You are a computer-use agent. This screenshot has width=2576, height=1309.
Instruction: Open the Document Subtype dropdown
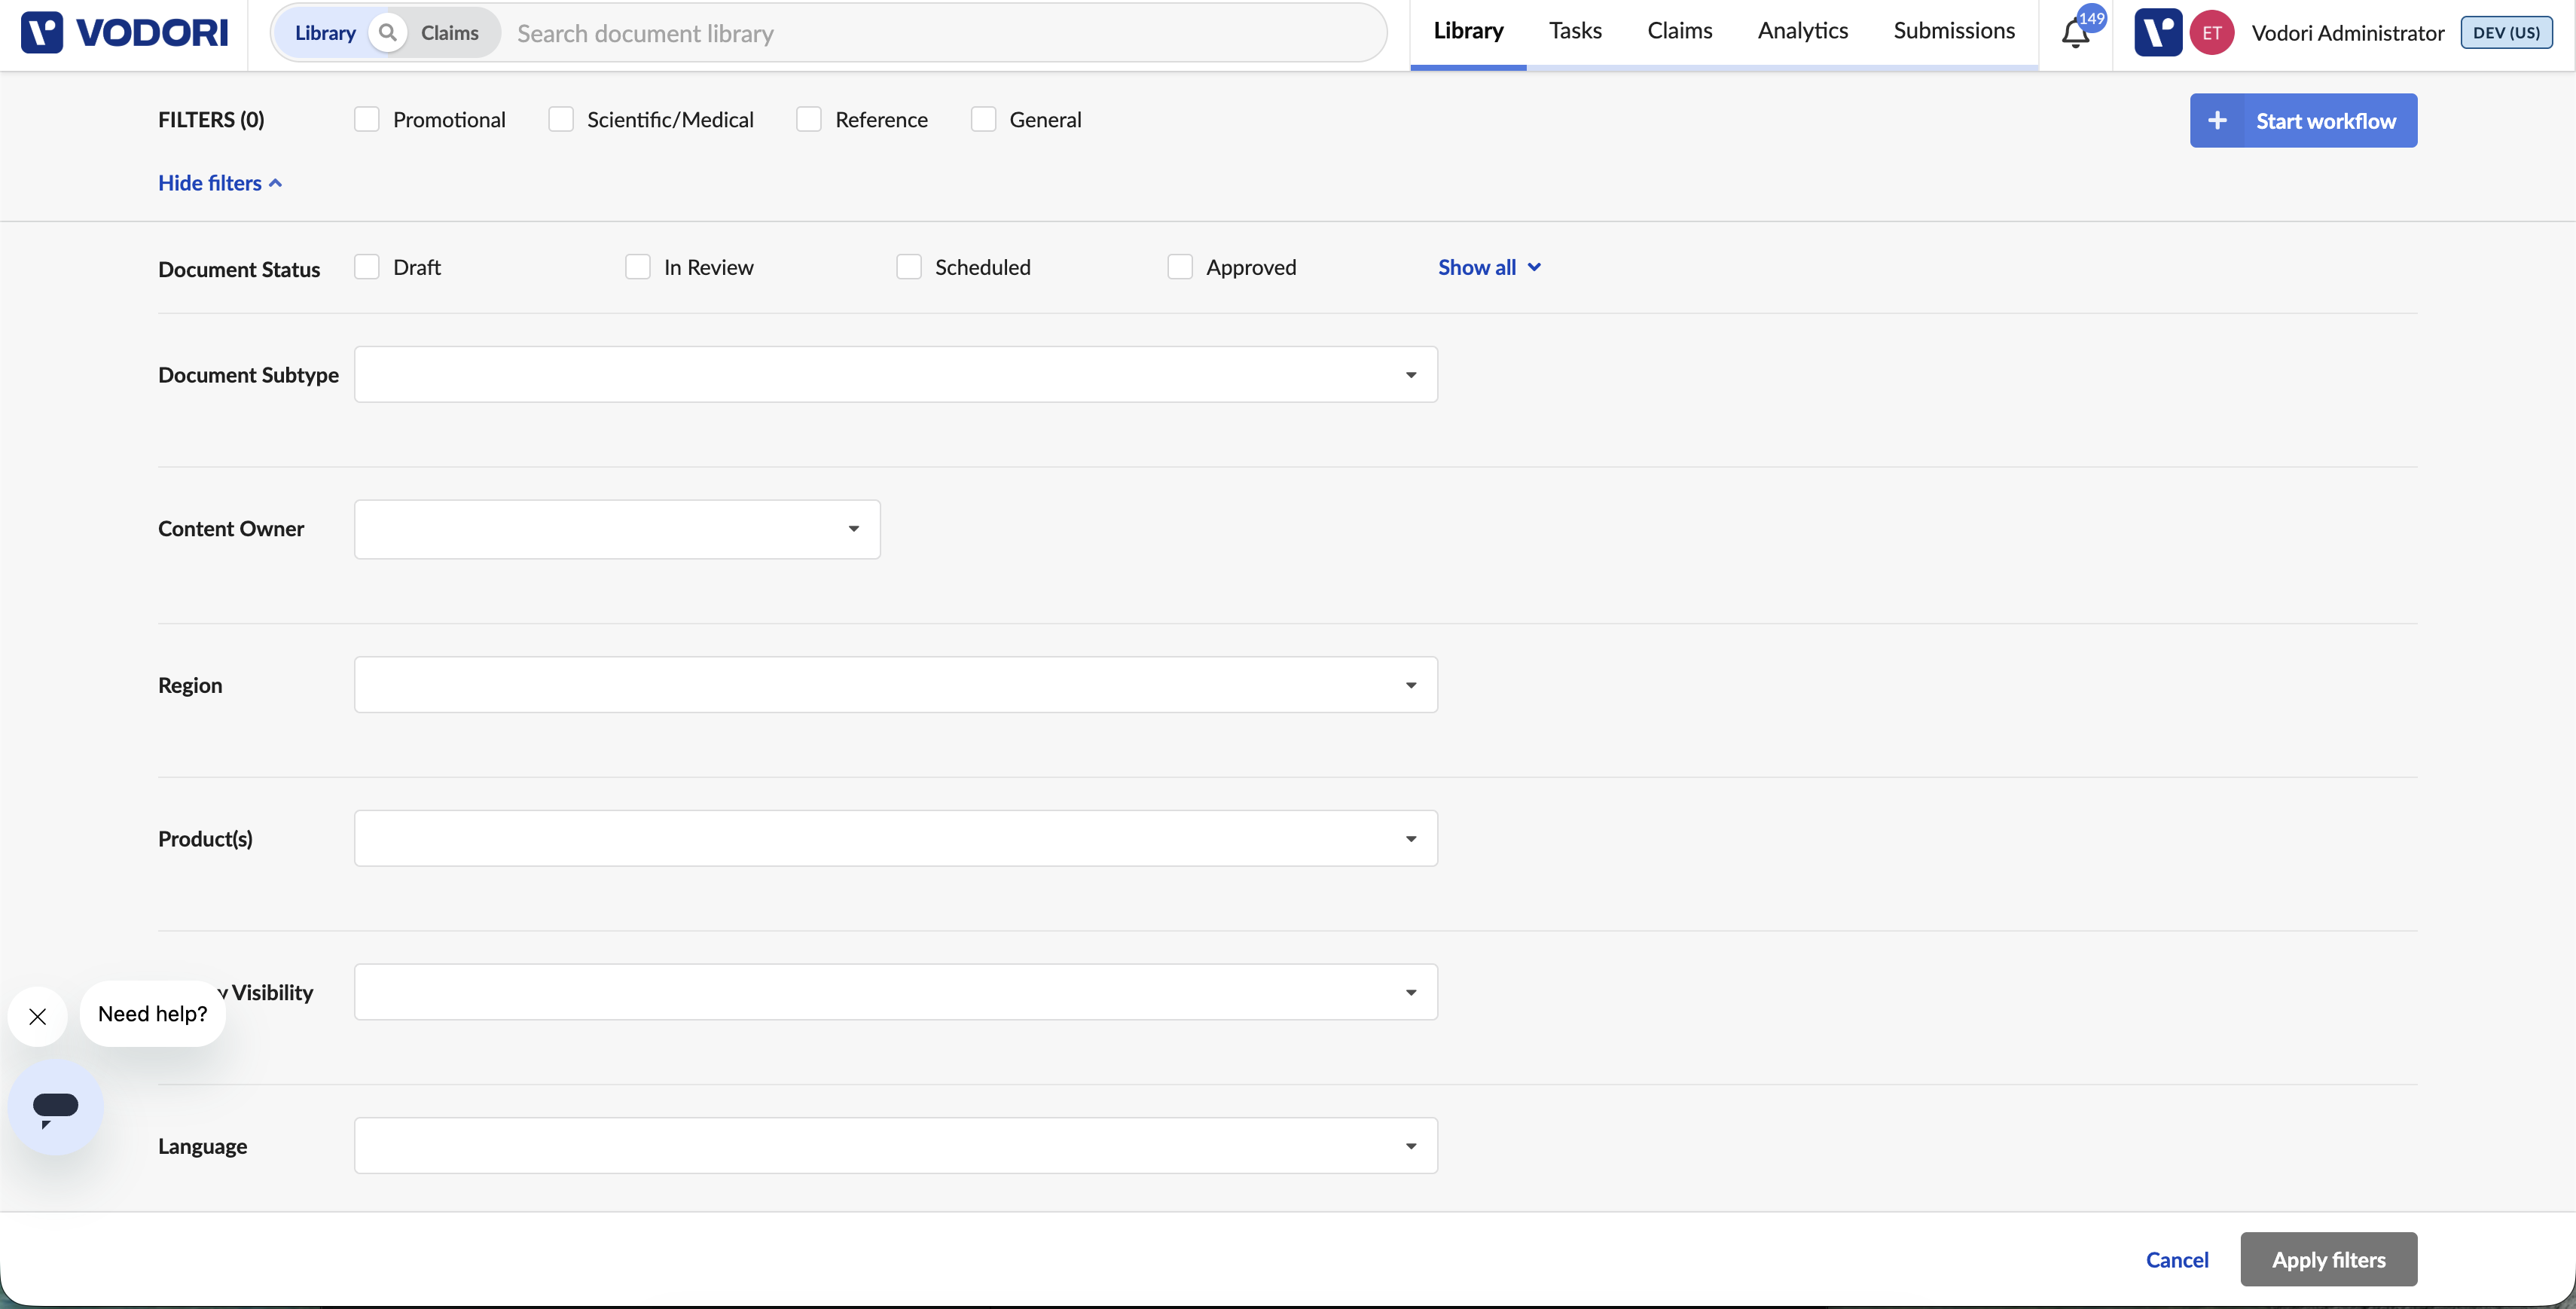pos(896,375)
